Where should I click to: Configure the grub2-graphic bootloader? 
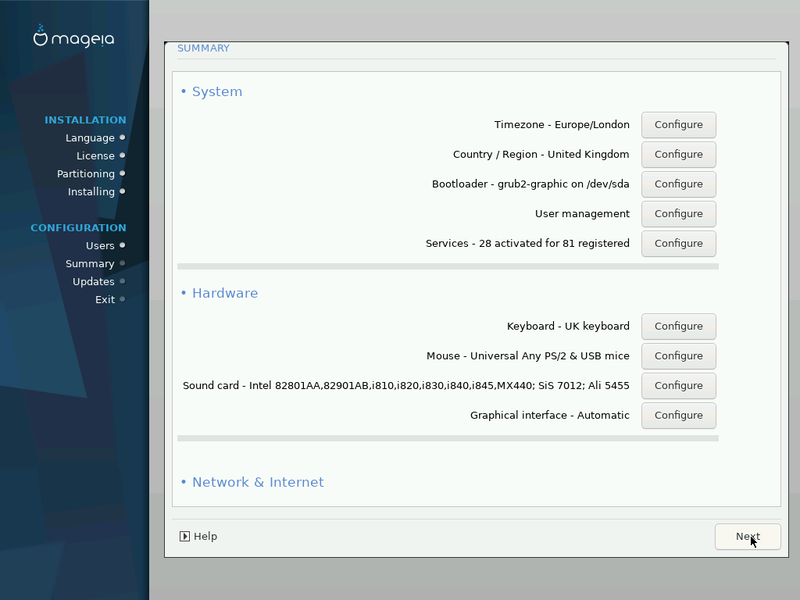coord(678,184)
